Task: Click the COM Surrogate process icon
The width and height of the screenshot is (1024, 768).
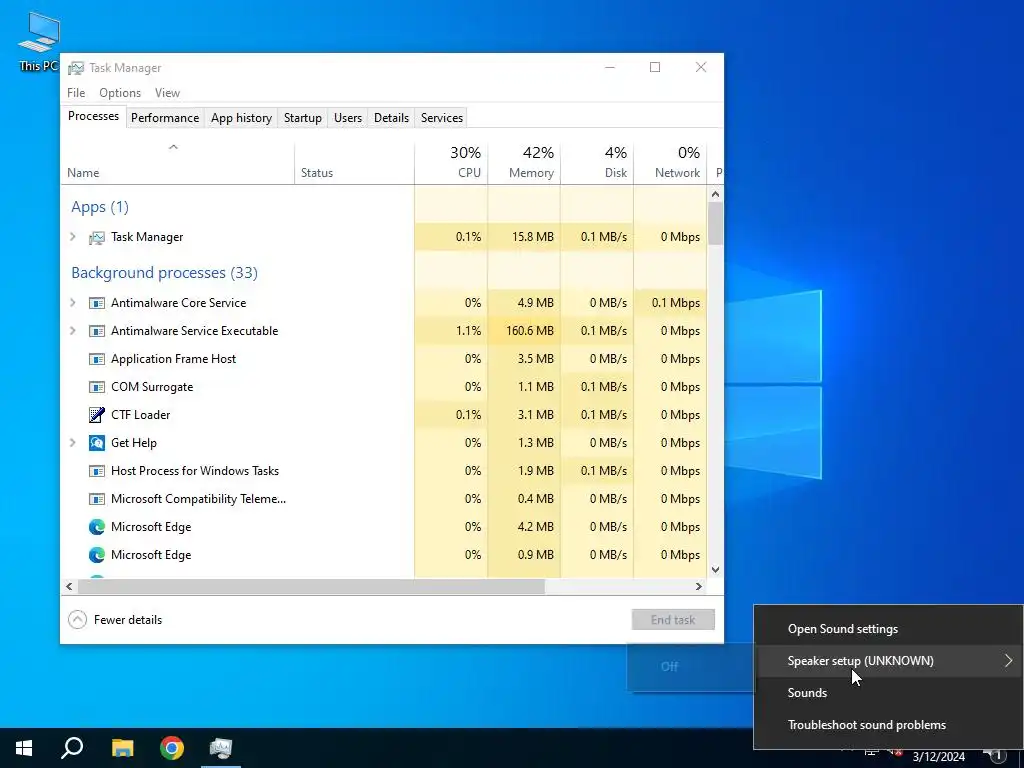Action: (97, 387)
